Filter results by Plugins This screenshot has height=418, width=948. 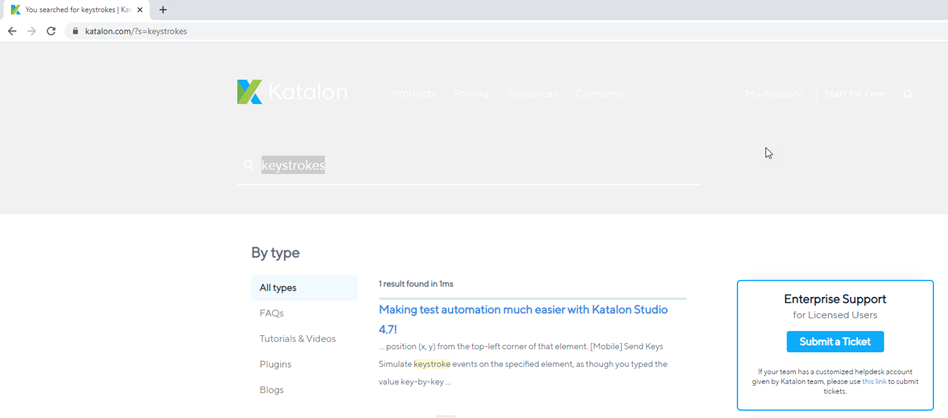[x=275, y=364]
